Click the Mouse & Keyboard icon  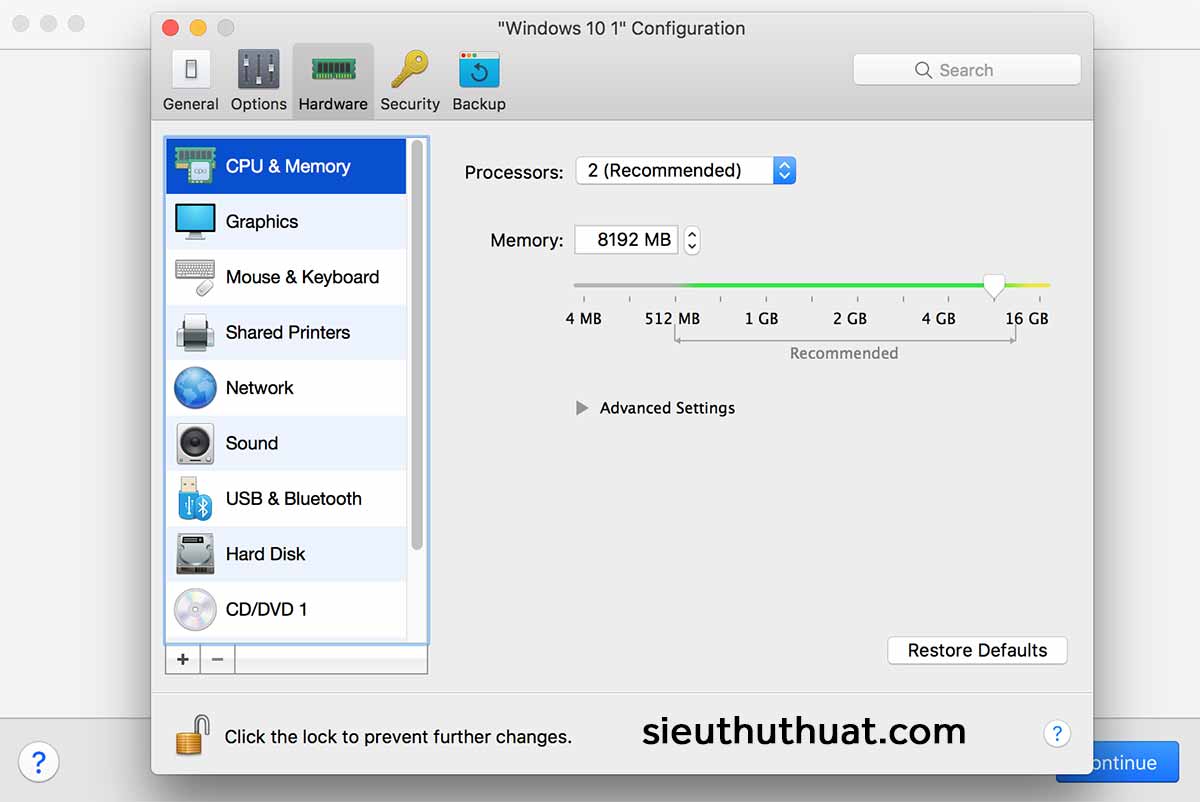point(195,277)
